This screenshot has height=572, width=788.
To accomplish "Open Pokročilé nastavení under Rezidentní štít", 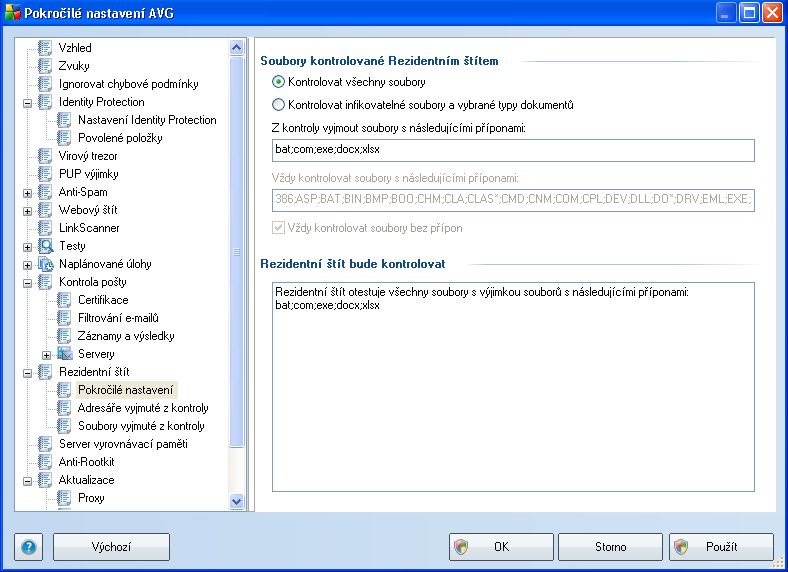I will point(126,390).
